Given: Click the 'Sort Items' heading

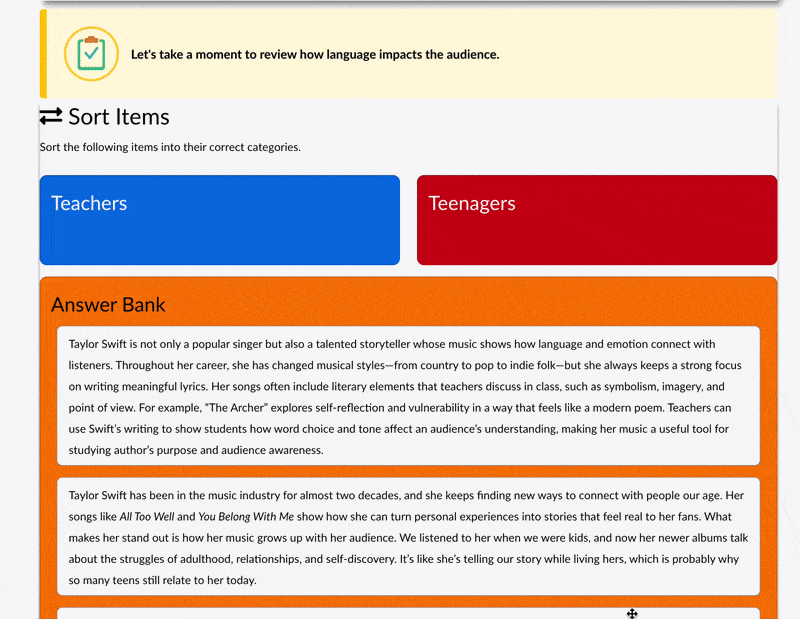Looking at the screenshot, I should 119,117.
